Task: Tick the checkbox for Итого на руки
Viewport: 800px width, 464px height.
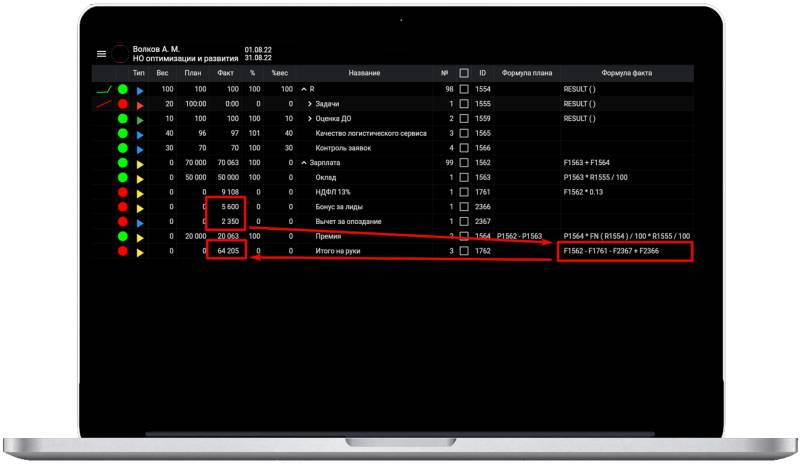Action: [x=464, y=251]
